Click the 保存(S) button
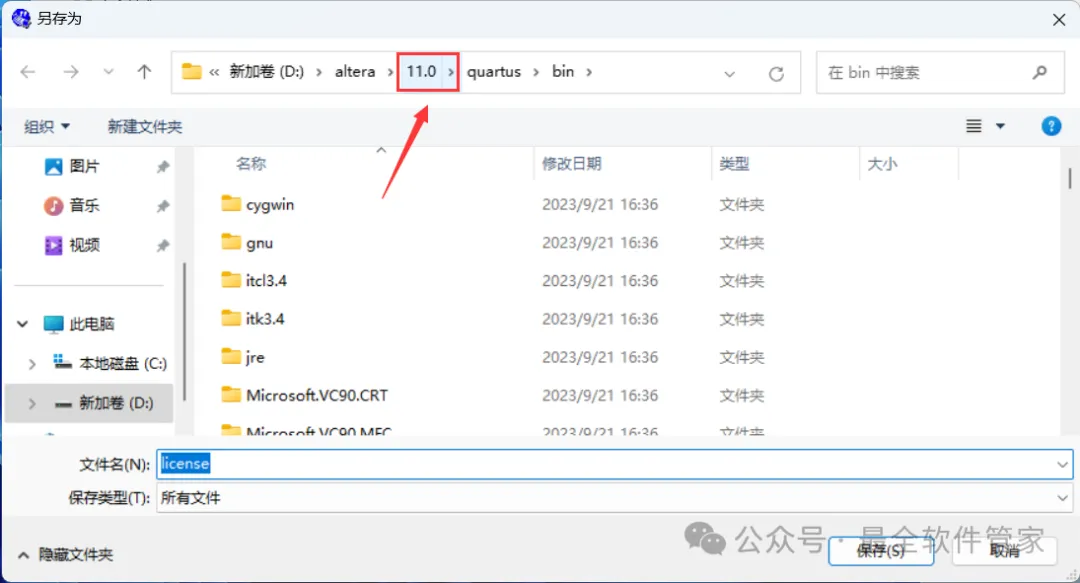This screenshot has height=583, width=1080. [x=881, y=551]
